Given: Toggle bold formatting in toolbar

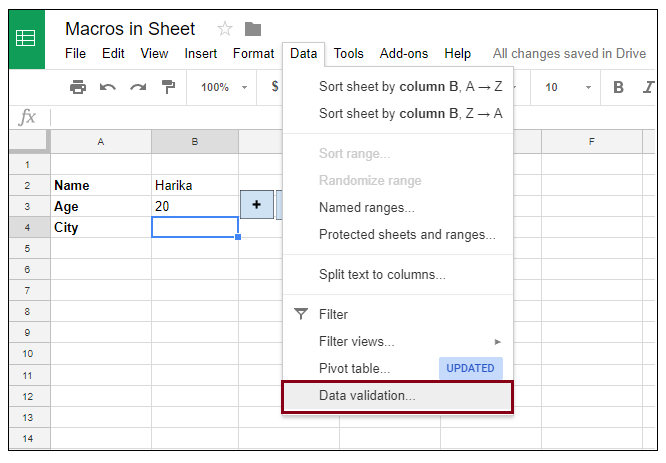Looking at the screenshot, I should coord(619,87).
